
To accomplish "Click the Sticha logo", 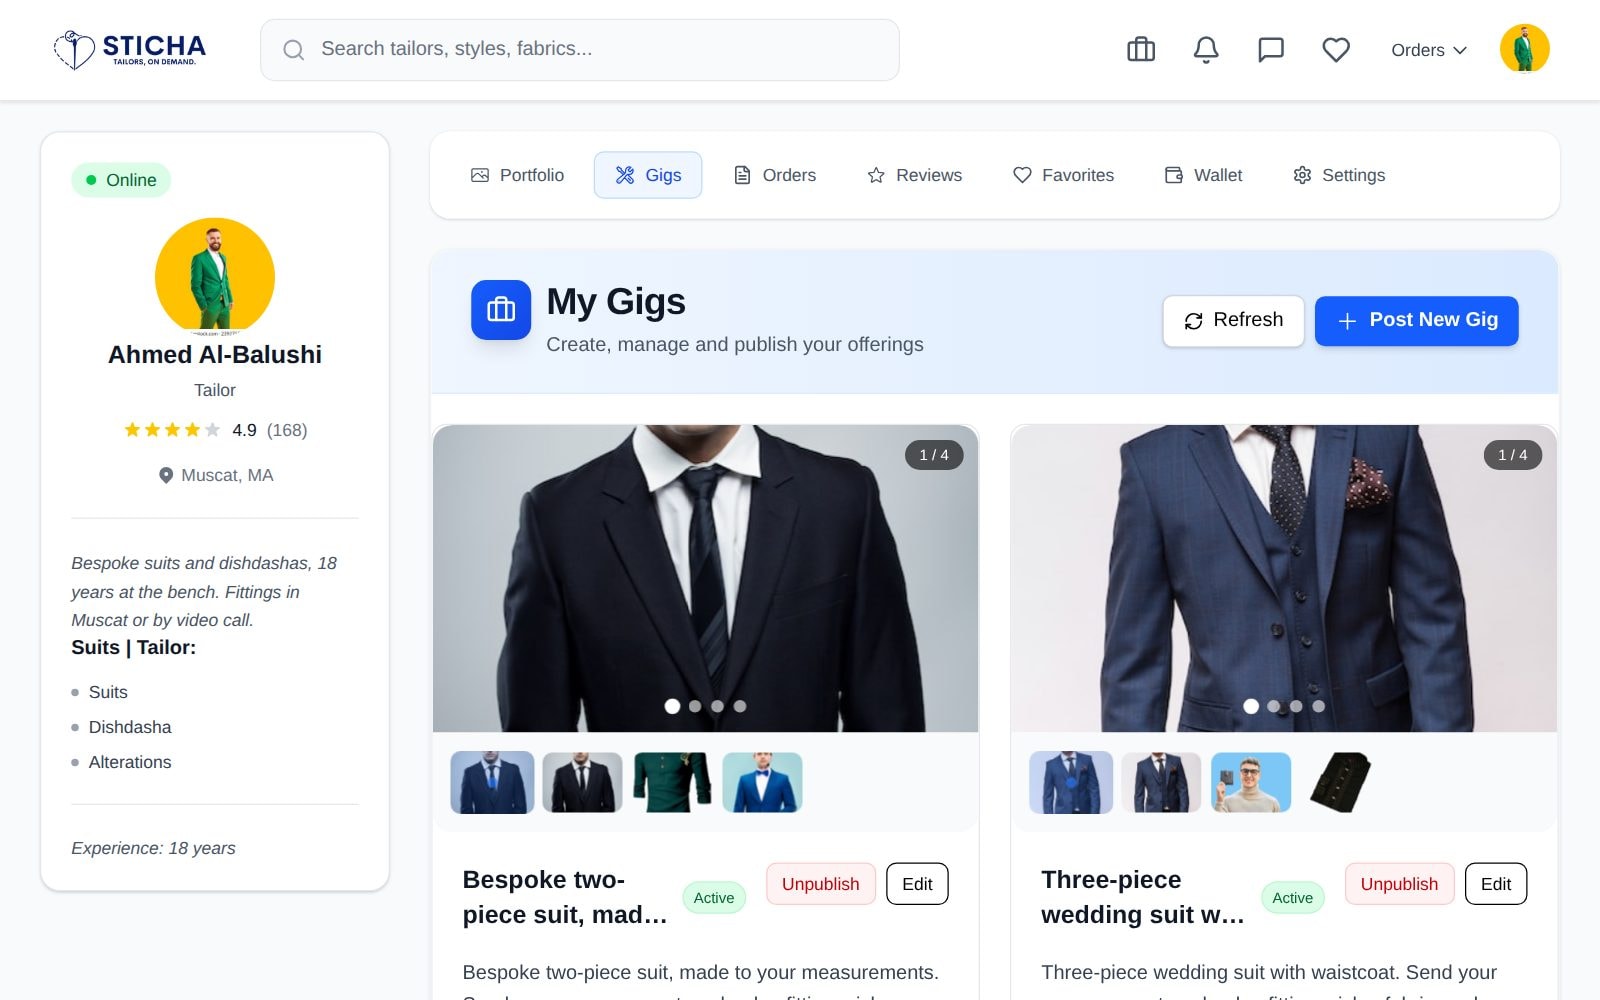I will pos(130,49).
